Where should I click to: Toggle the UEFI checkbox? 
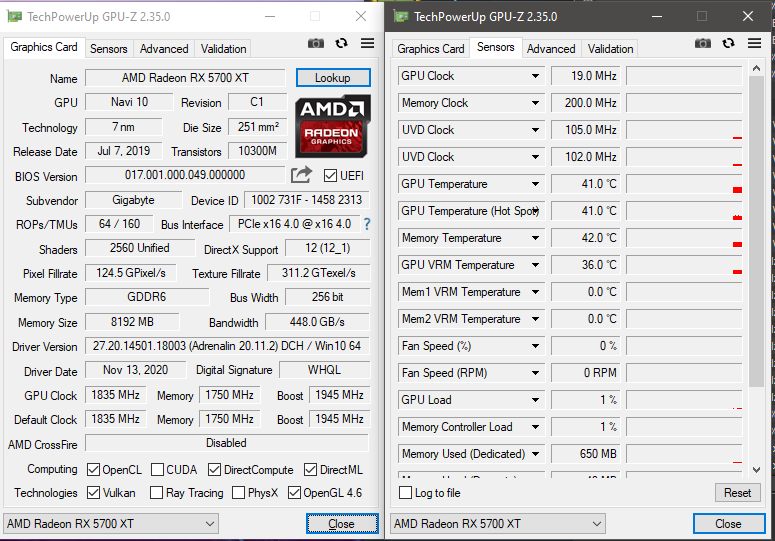pos(330,176)
